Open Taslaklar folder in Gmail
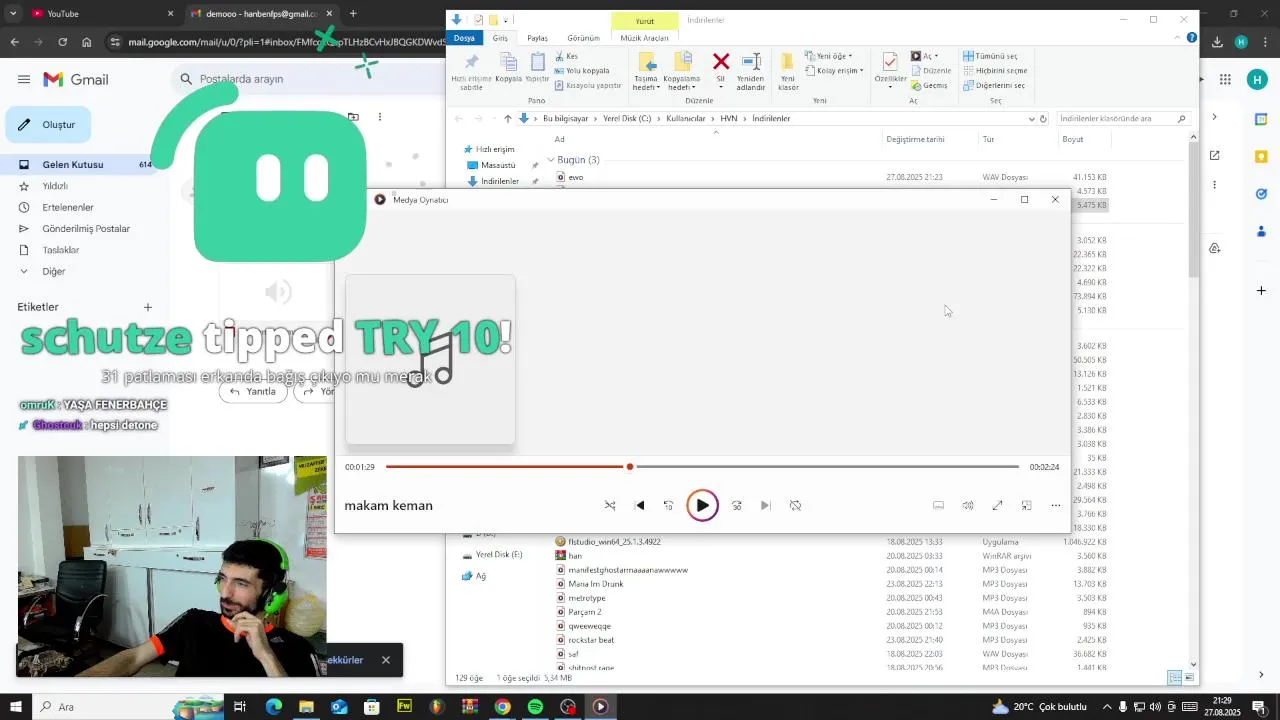The width and height of the screenshot is (1280, 720). pyautogui.click(x=61, y=250)
